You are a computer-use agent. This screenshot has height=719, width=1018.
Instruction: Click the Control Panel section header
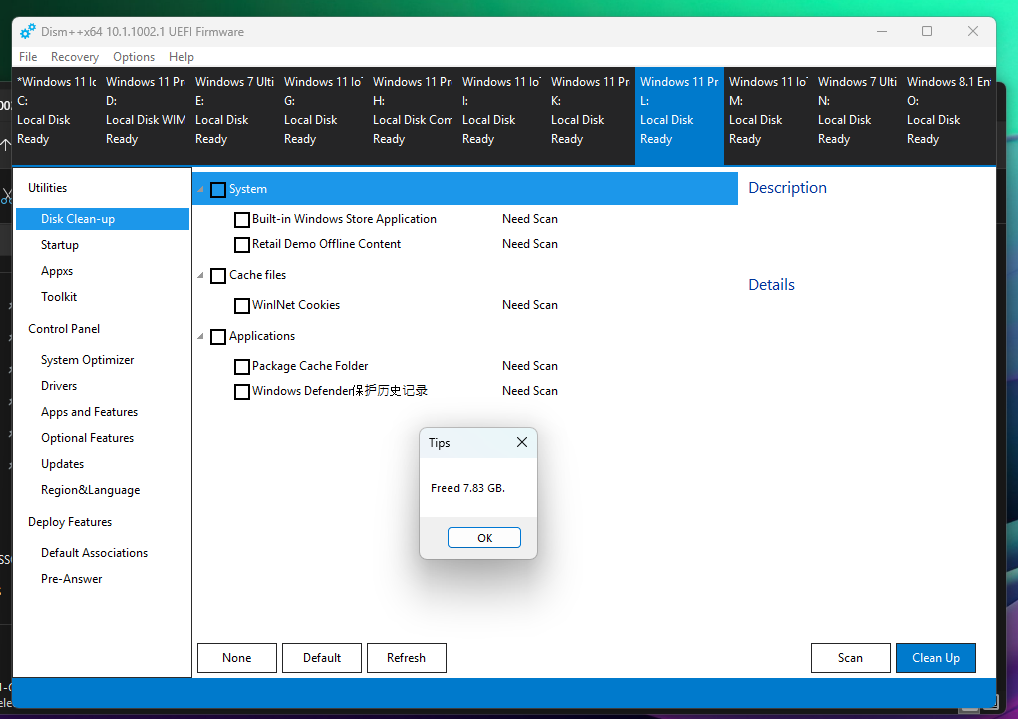tap(64, 329)
